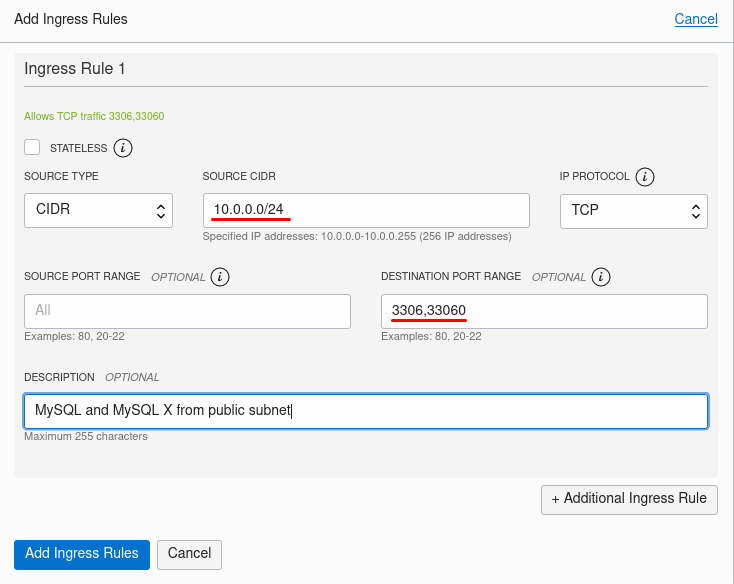The width and height of the screenshot is (734, 584).
Task: Click the Source Port Range input field
Action: point(187,311)
